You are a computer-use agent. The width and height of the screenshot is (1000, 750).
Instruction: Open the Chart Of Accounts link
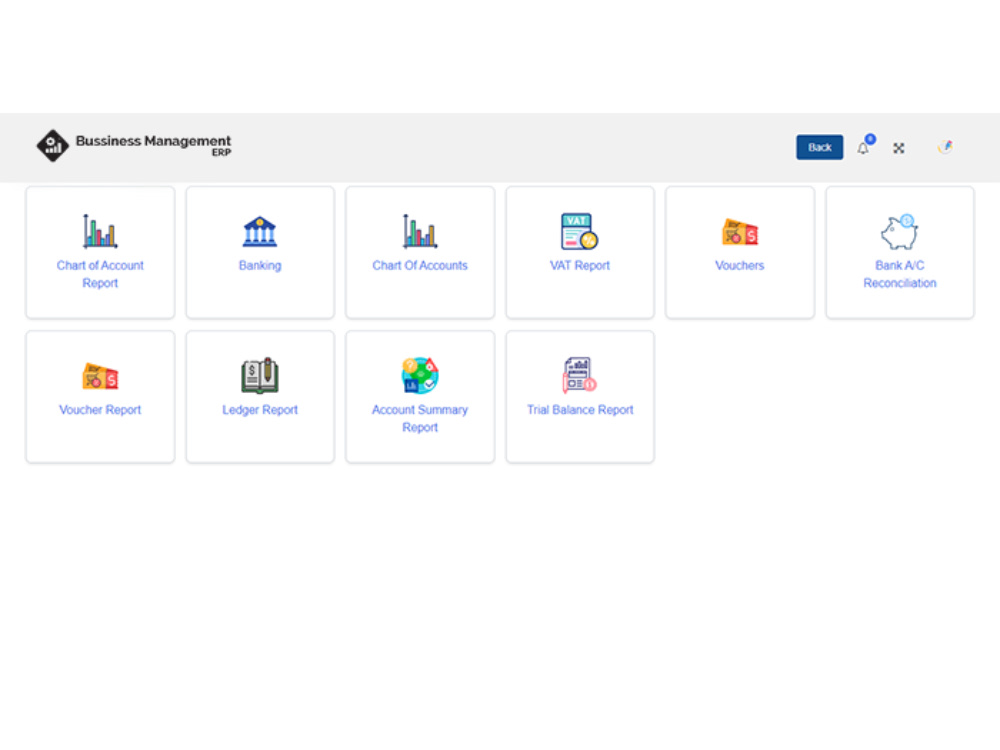tap(420, 265)
